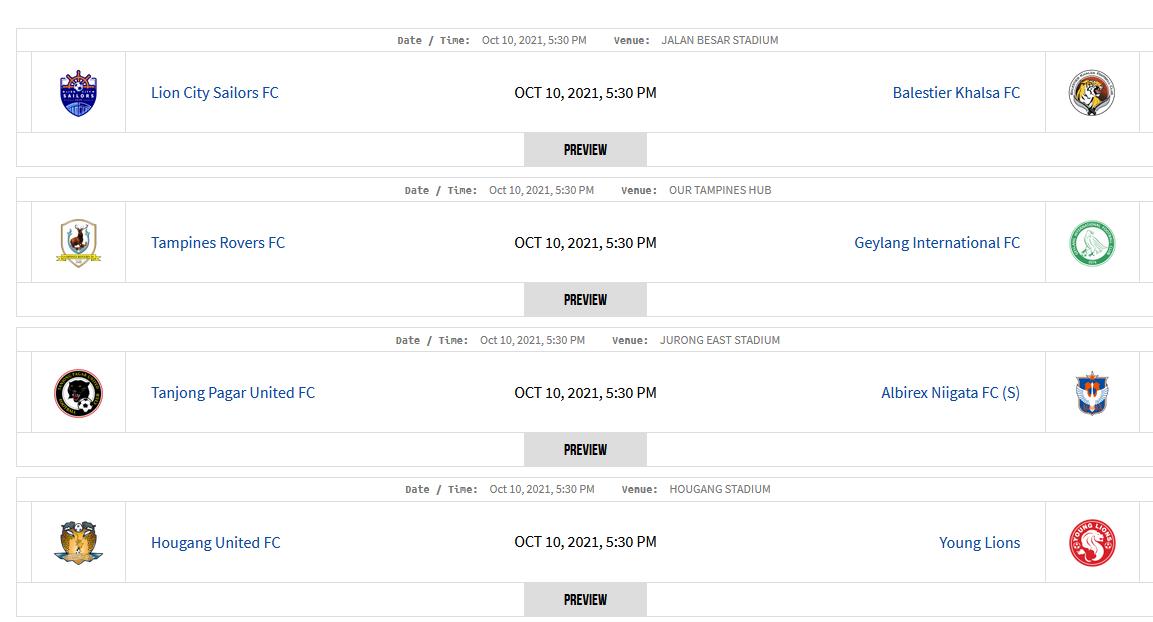
Task: Click the Tampines Rovers FC stag crest
Action: [x=79, y=243]
